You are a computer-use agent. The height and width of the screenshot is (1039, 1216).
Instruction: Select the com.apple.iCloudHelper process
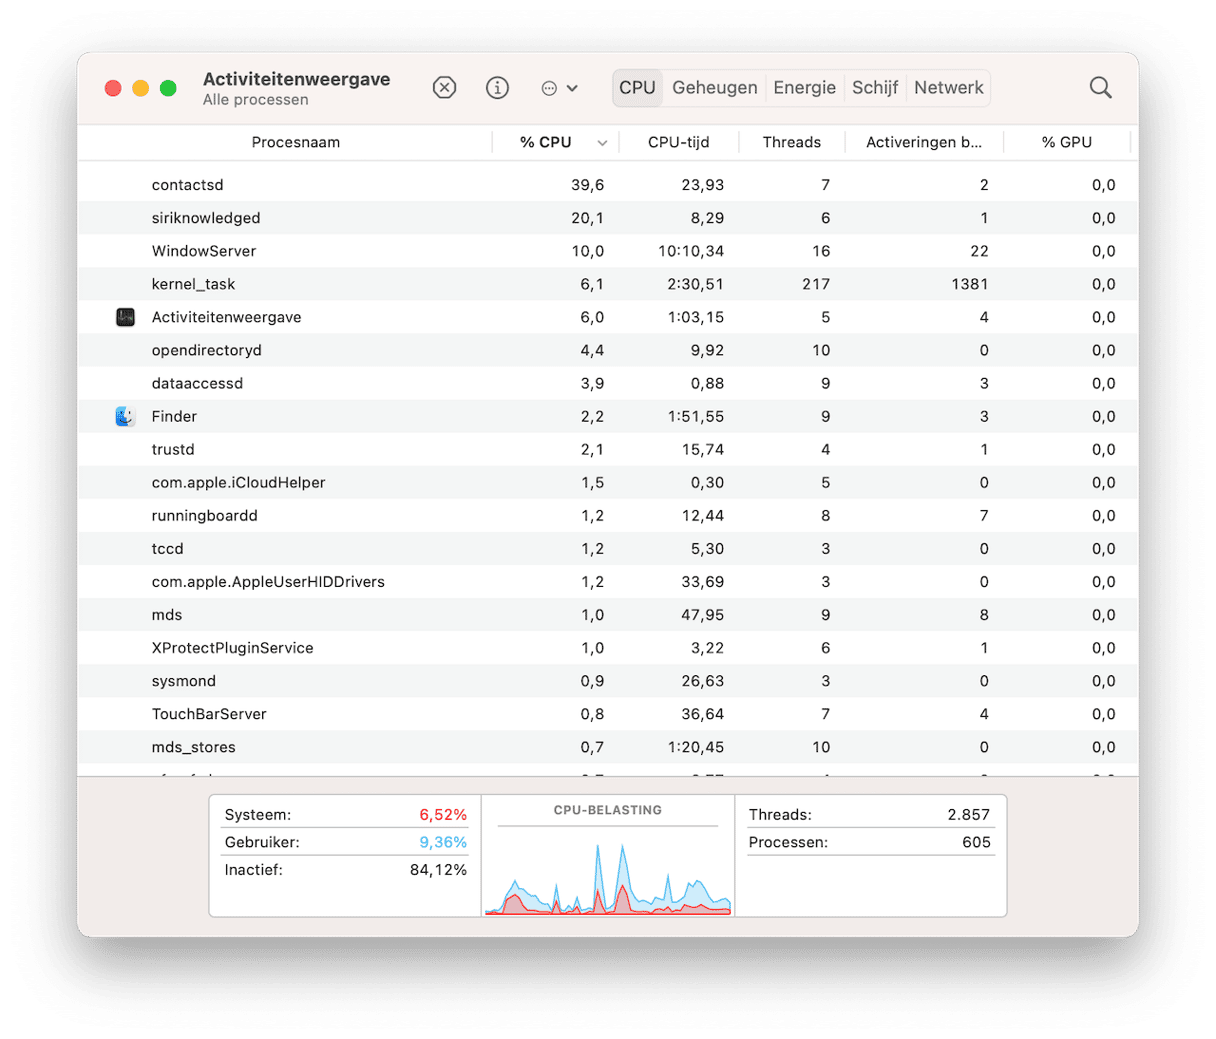608,482
